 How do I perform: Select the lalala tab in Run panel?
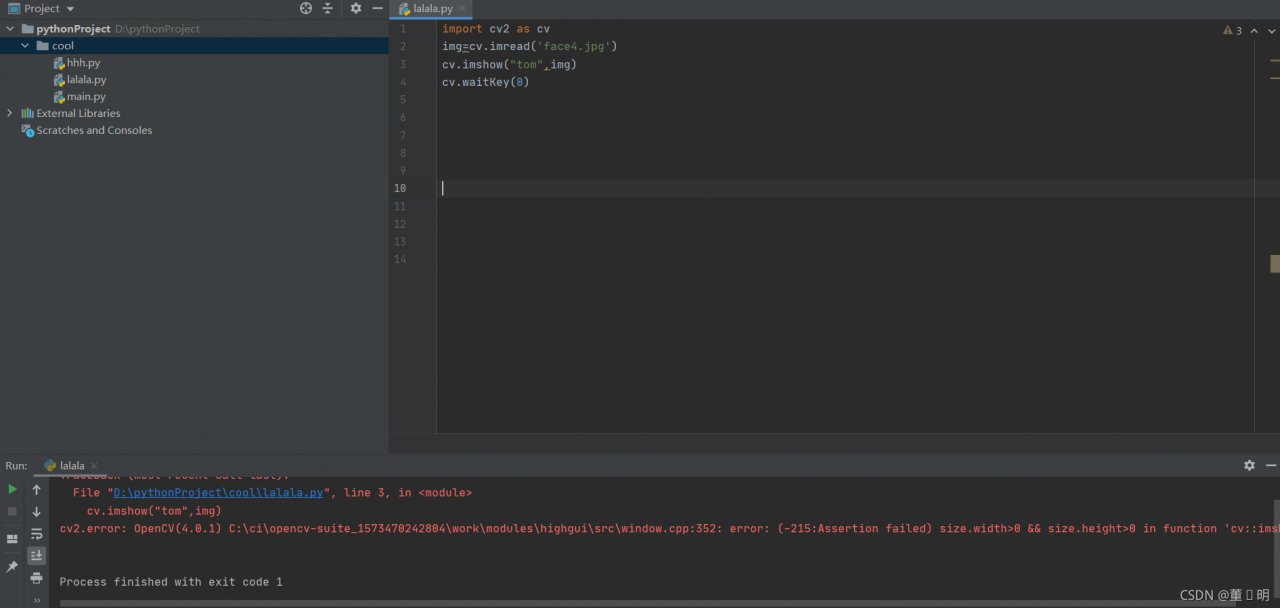click(x=71, y=466)
